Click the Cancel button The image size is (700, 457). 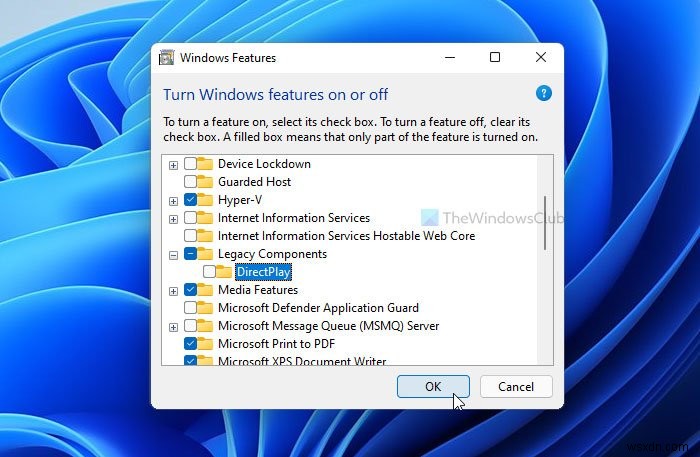point(516,386)
